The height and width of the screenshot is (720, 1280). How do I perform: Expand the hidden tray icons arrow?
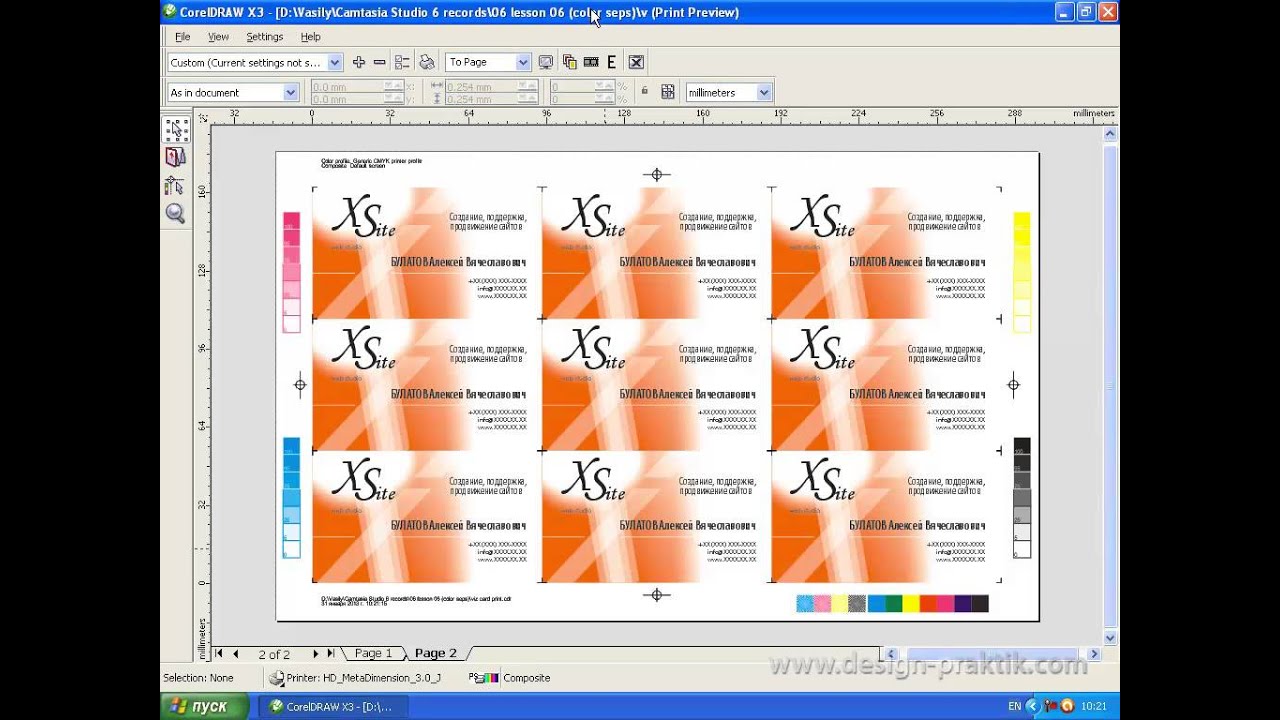[1032, 706]
